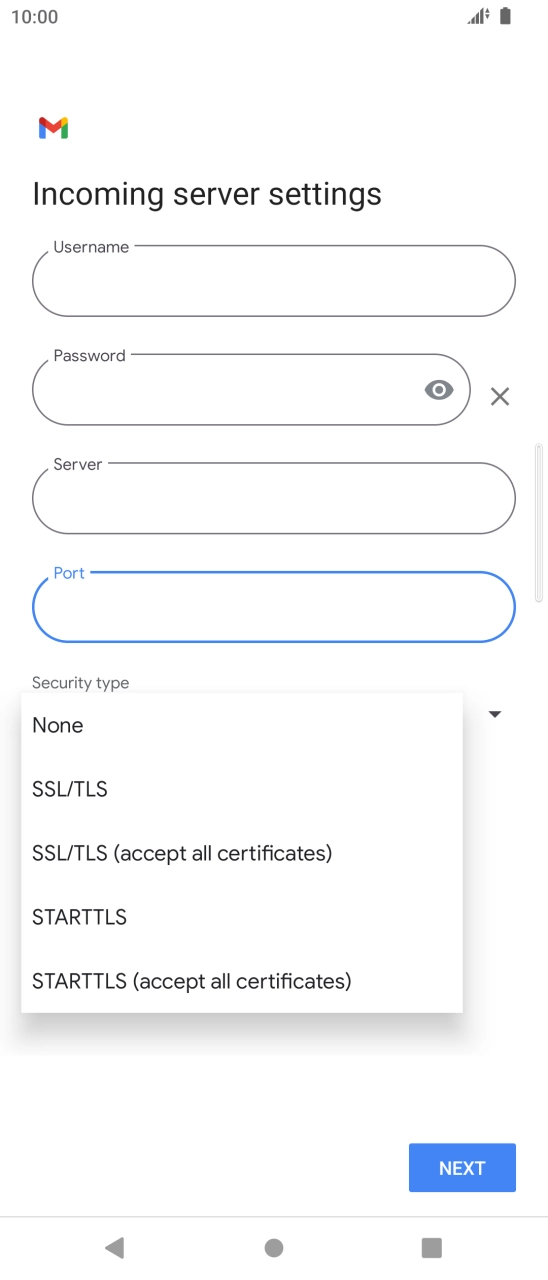The width and height of the screenshot is (548, 1280).
Task: Open recent apps square button
Action: tap(432, 1247)
